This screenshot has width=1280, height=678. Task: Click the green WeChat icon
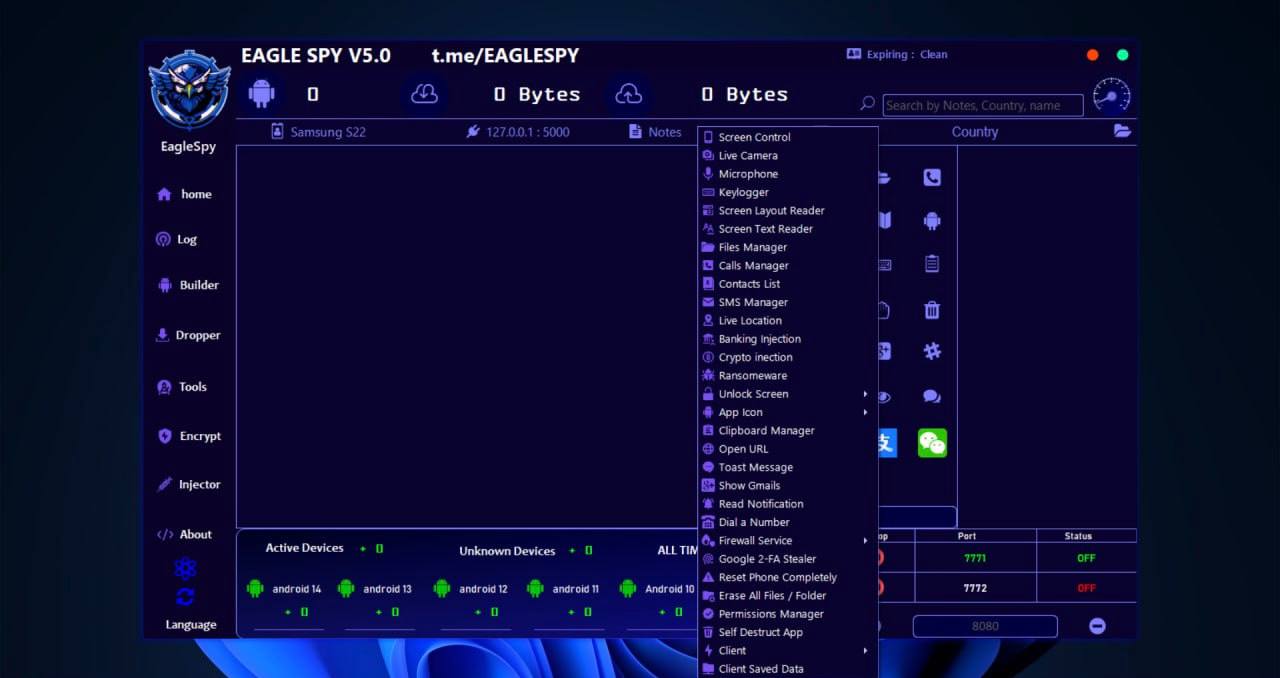[932, 443]
